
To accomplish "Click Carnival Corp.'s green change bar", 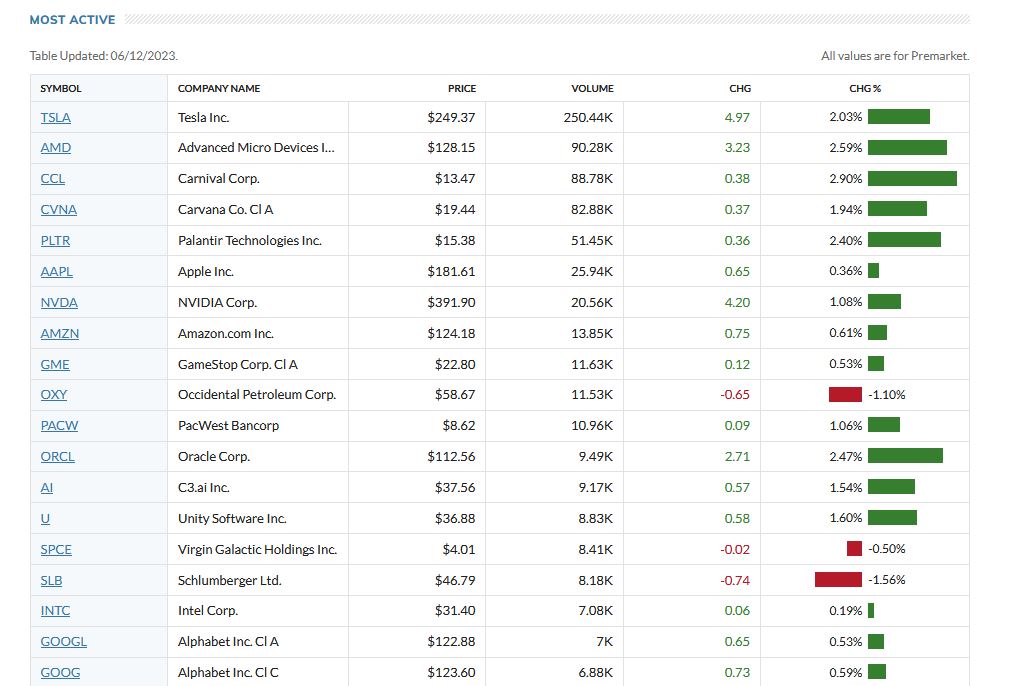I will click(x=912, y=179).
